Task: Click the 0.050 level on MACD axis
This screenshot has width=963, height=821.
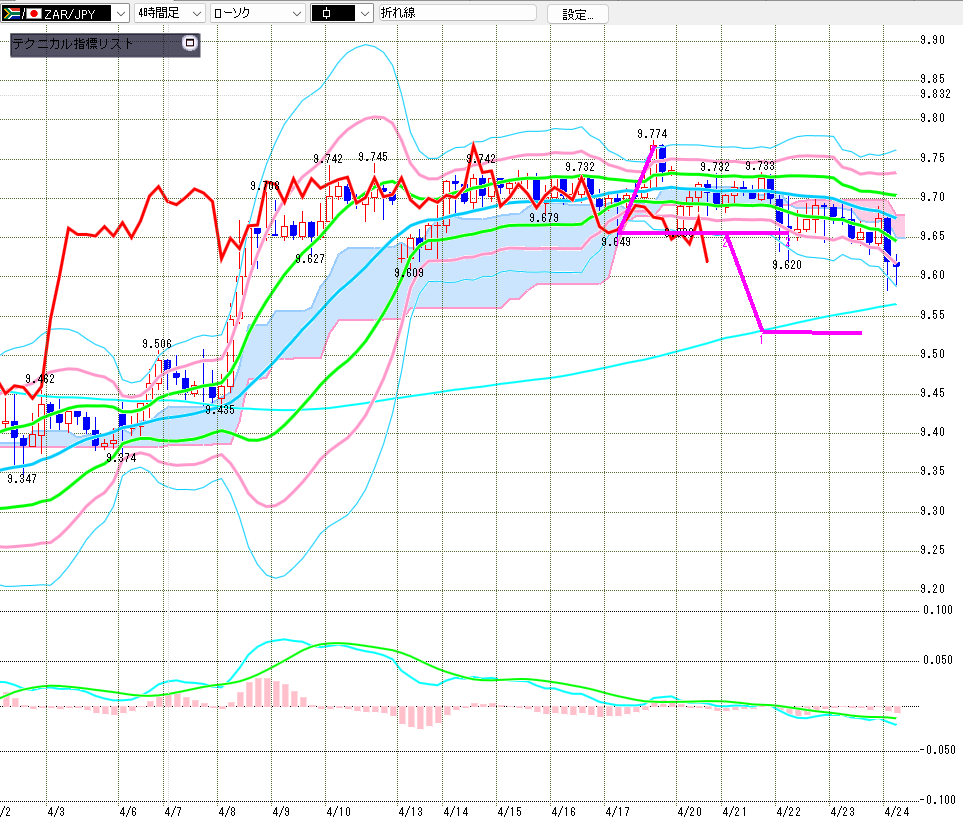Action: coord(938,660)
